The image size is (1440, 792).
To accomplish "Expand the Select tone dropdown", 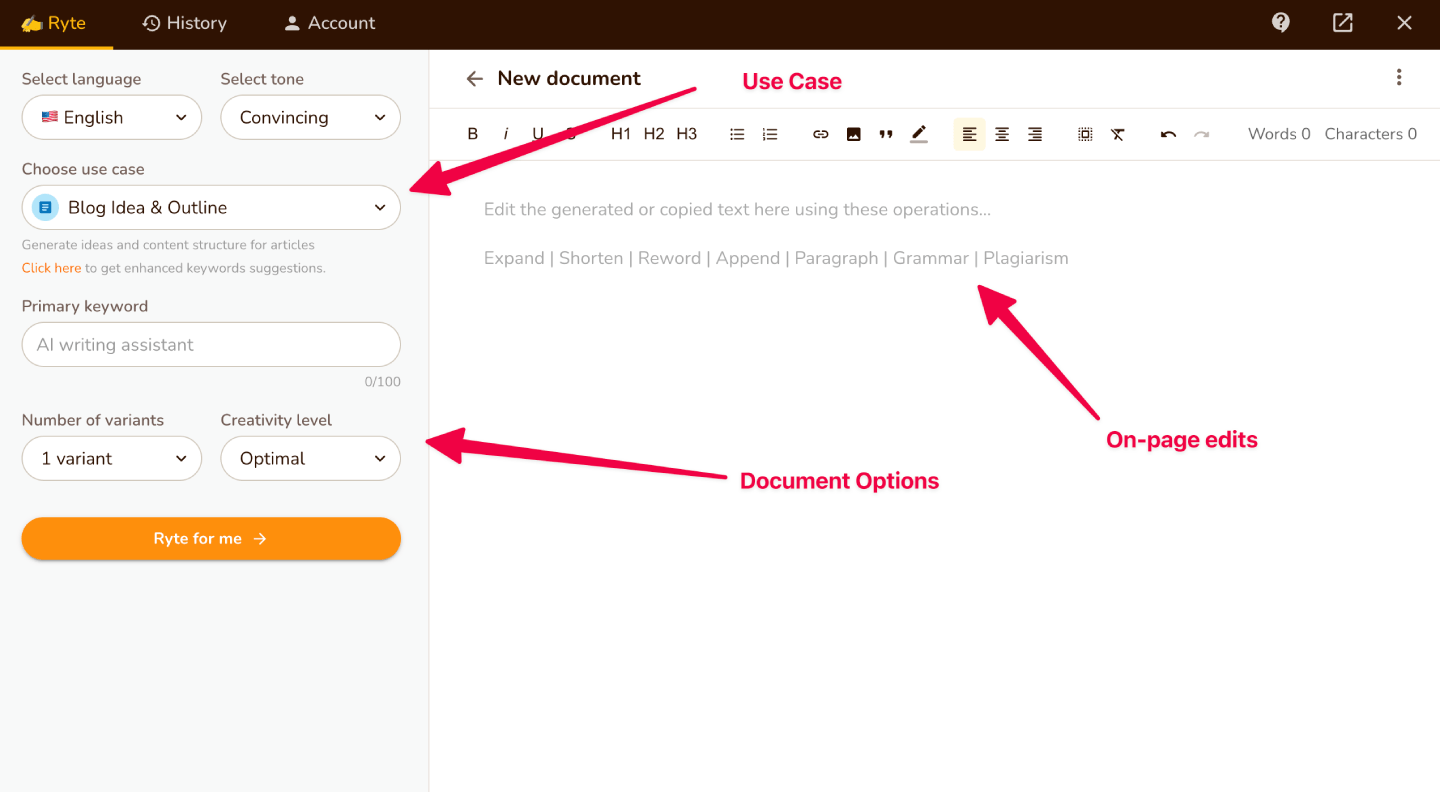I will click(310, 117).
